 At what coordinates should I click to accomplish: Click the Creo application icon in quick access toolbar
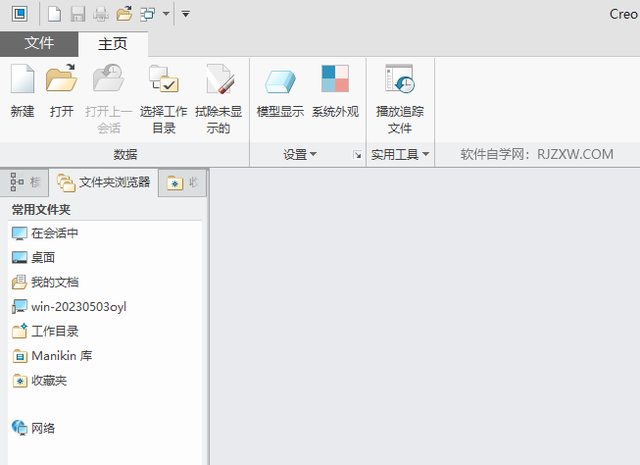(20, 14)
